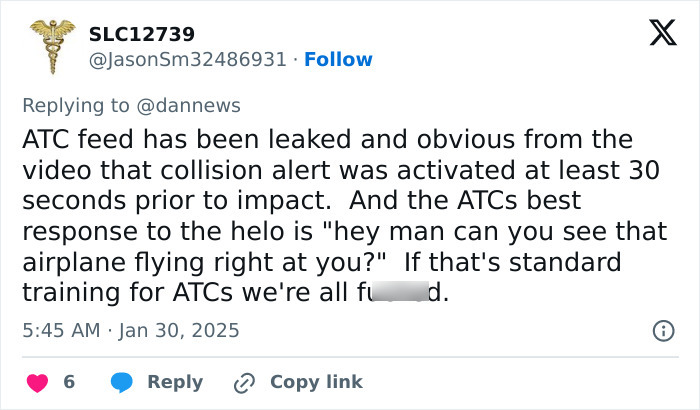This screenshot has height=410, width=700.
Task: Open the @dannews mention
Action: pos(188,106)
